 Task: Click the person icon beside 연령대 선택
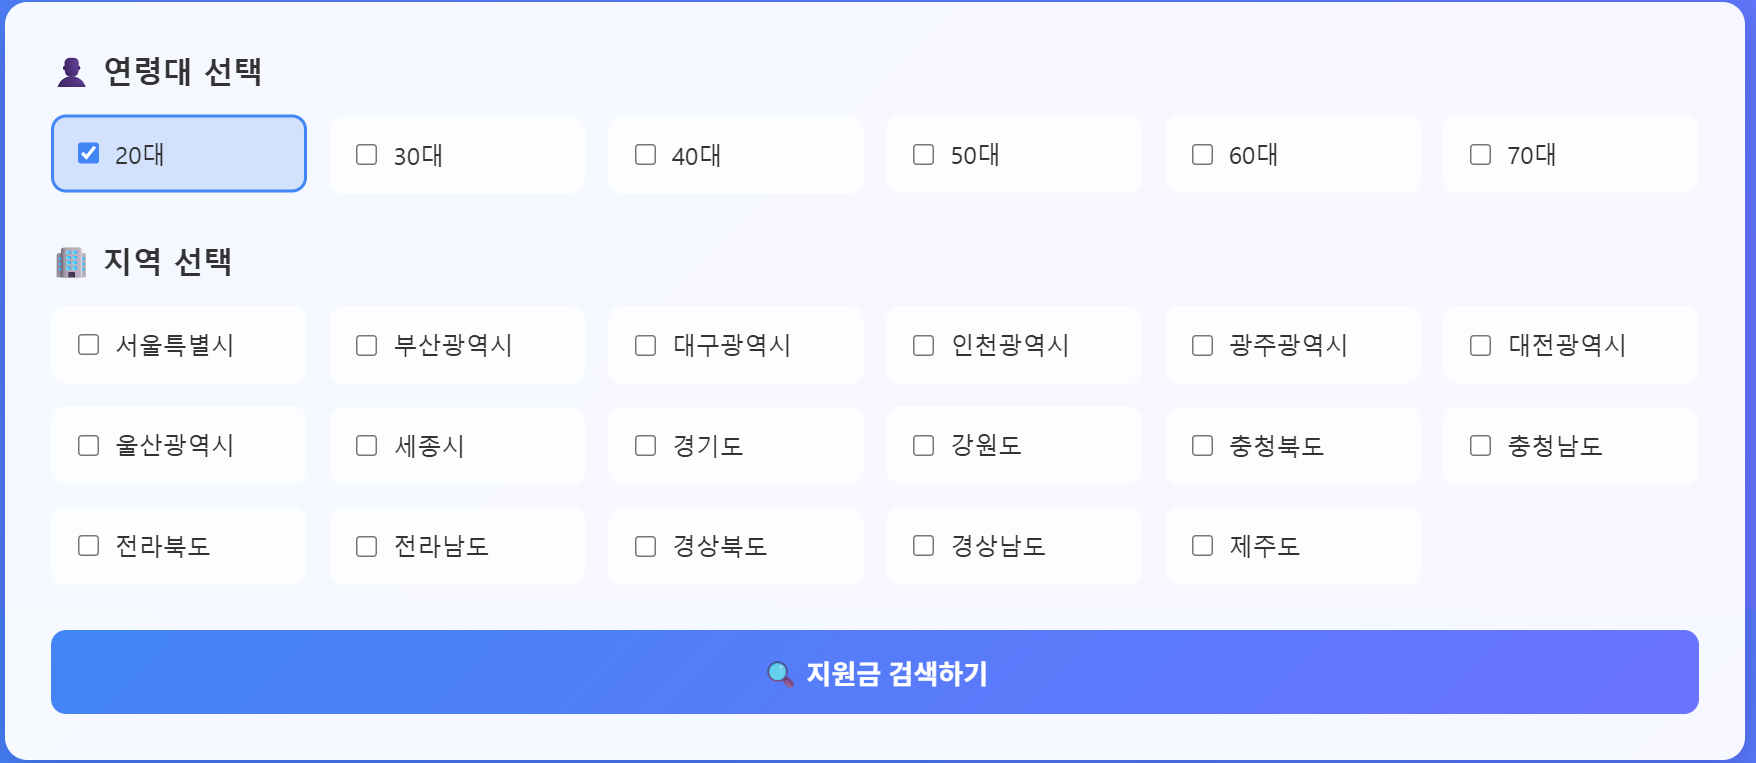(x=69, y=70)
